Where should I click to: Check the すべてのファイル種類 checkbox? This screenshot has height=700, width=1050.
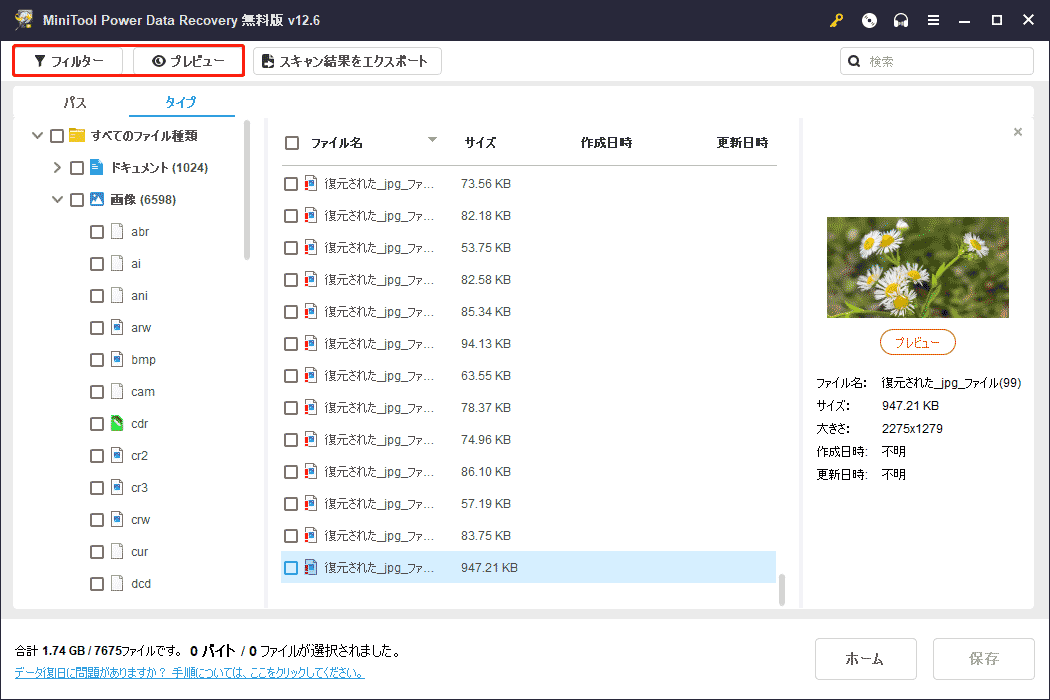coord(57,135)
